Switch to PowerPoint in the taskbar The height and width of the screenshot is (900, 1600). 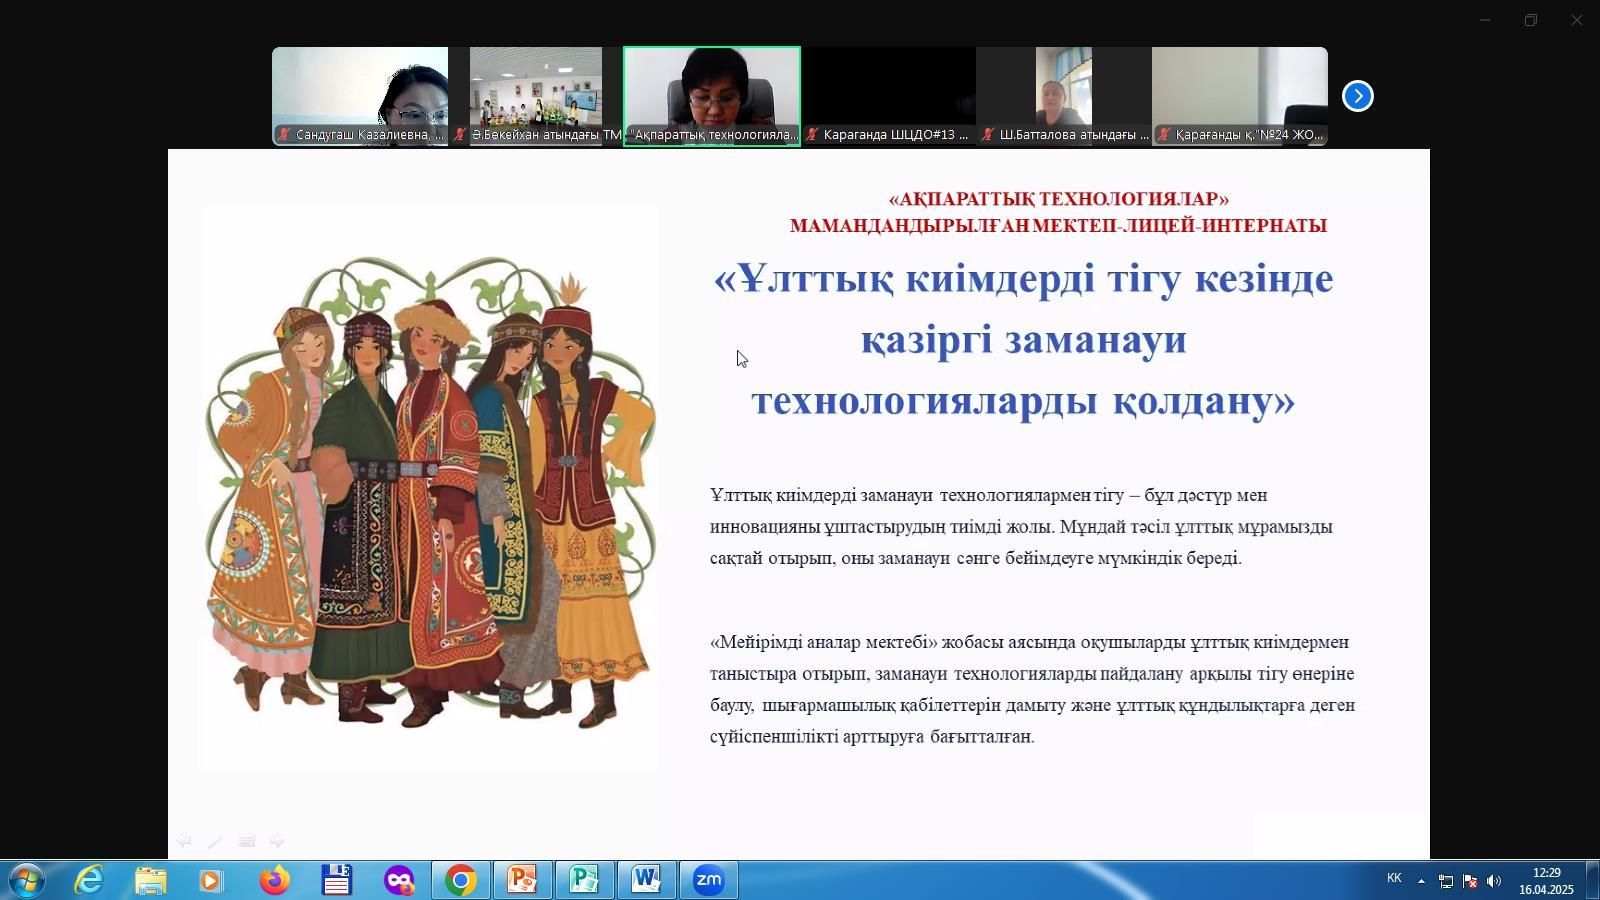click(x=522, y=880)
